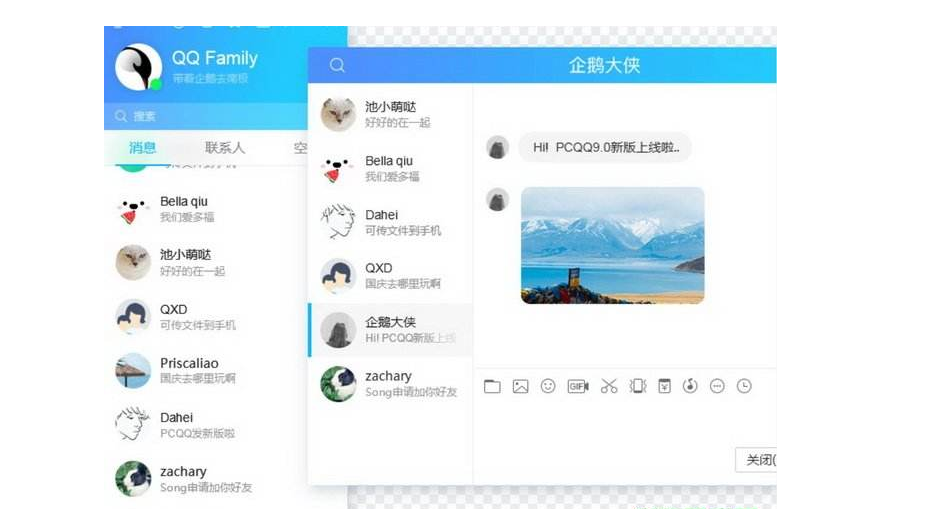Open Priscaliao conversation in main window

[206, 371]
